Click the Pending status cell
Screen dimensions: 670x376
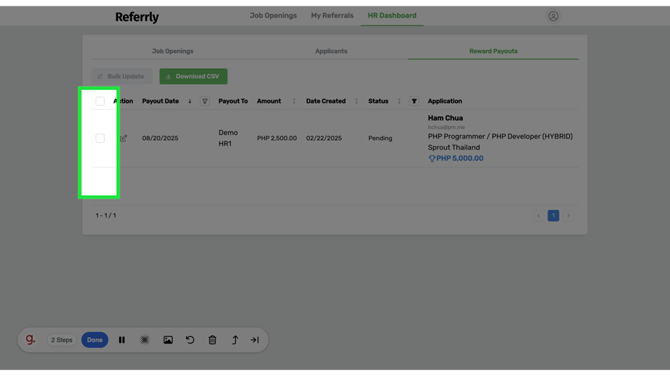[380, 138]
